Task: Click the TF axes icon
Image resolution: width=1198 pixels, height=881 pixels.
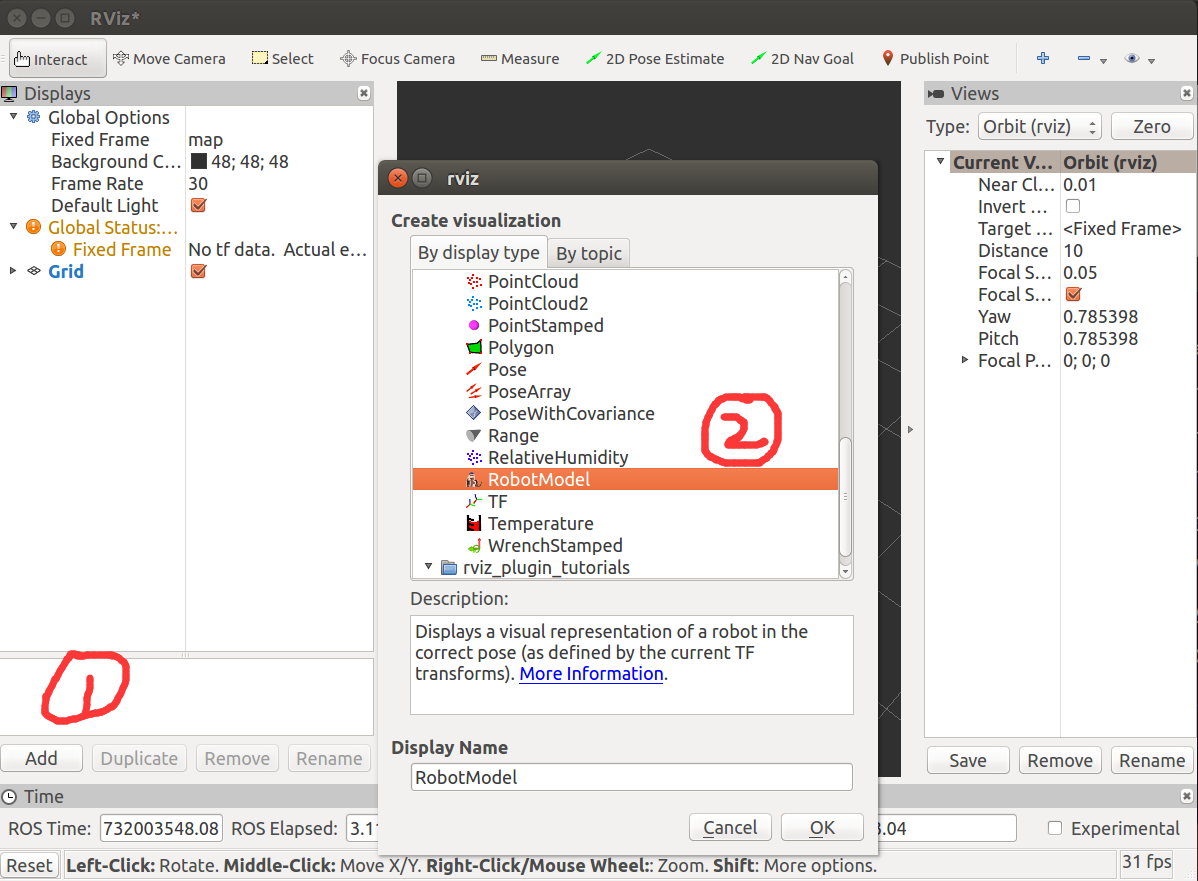Action: click(x=474, y=501)
